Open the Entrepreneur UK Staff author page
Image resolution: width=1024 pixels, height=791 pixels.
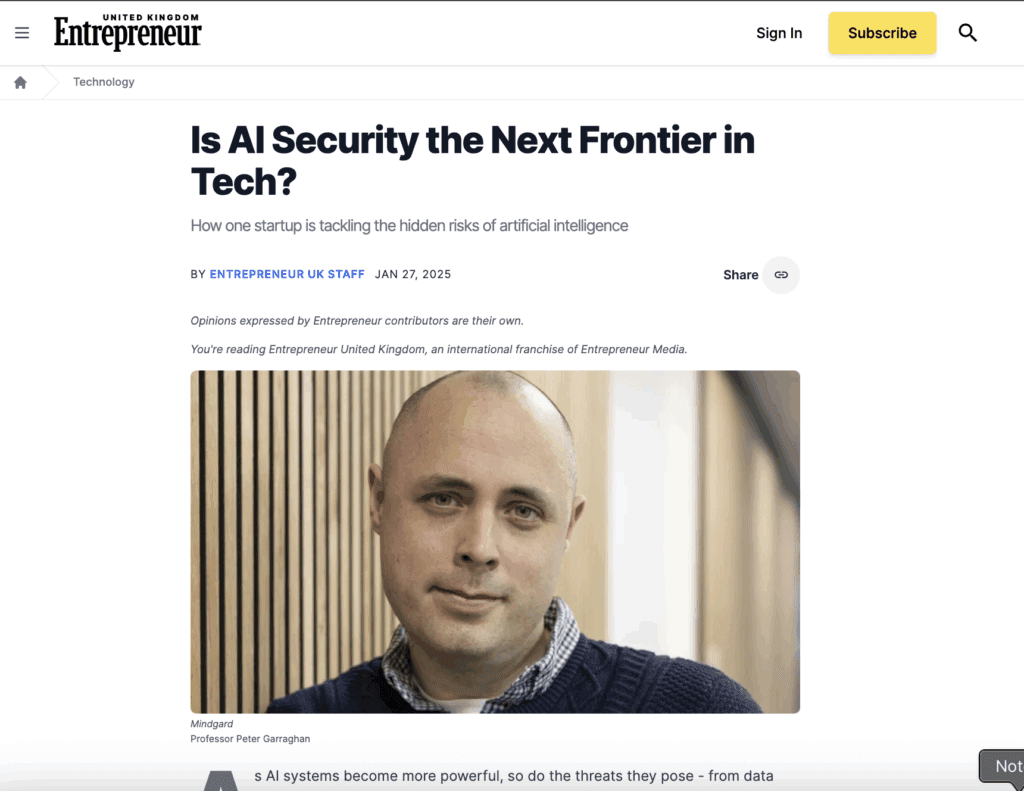[287, 274]
